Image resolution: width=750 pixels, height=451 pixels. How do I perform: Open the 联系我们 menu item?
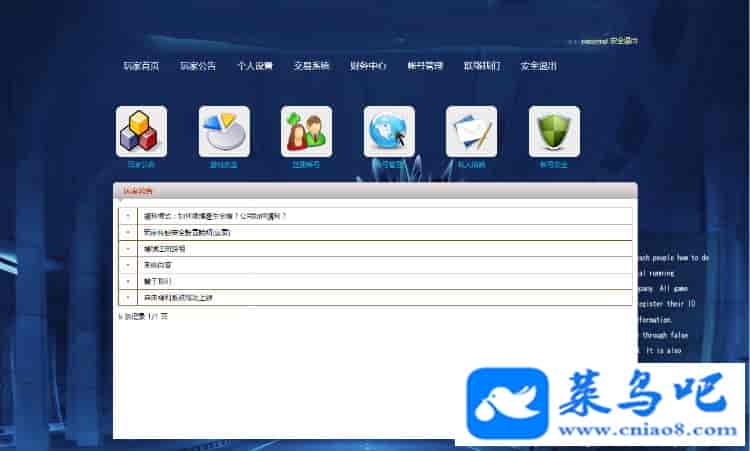pos(482,66)
